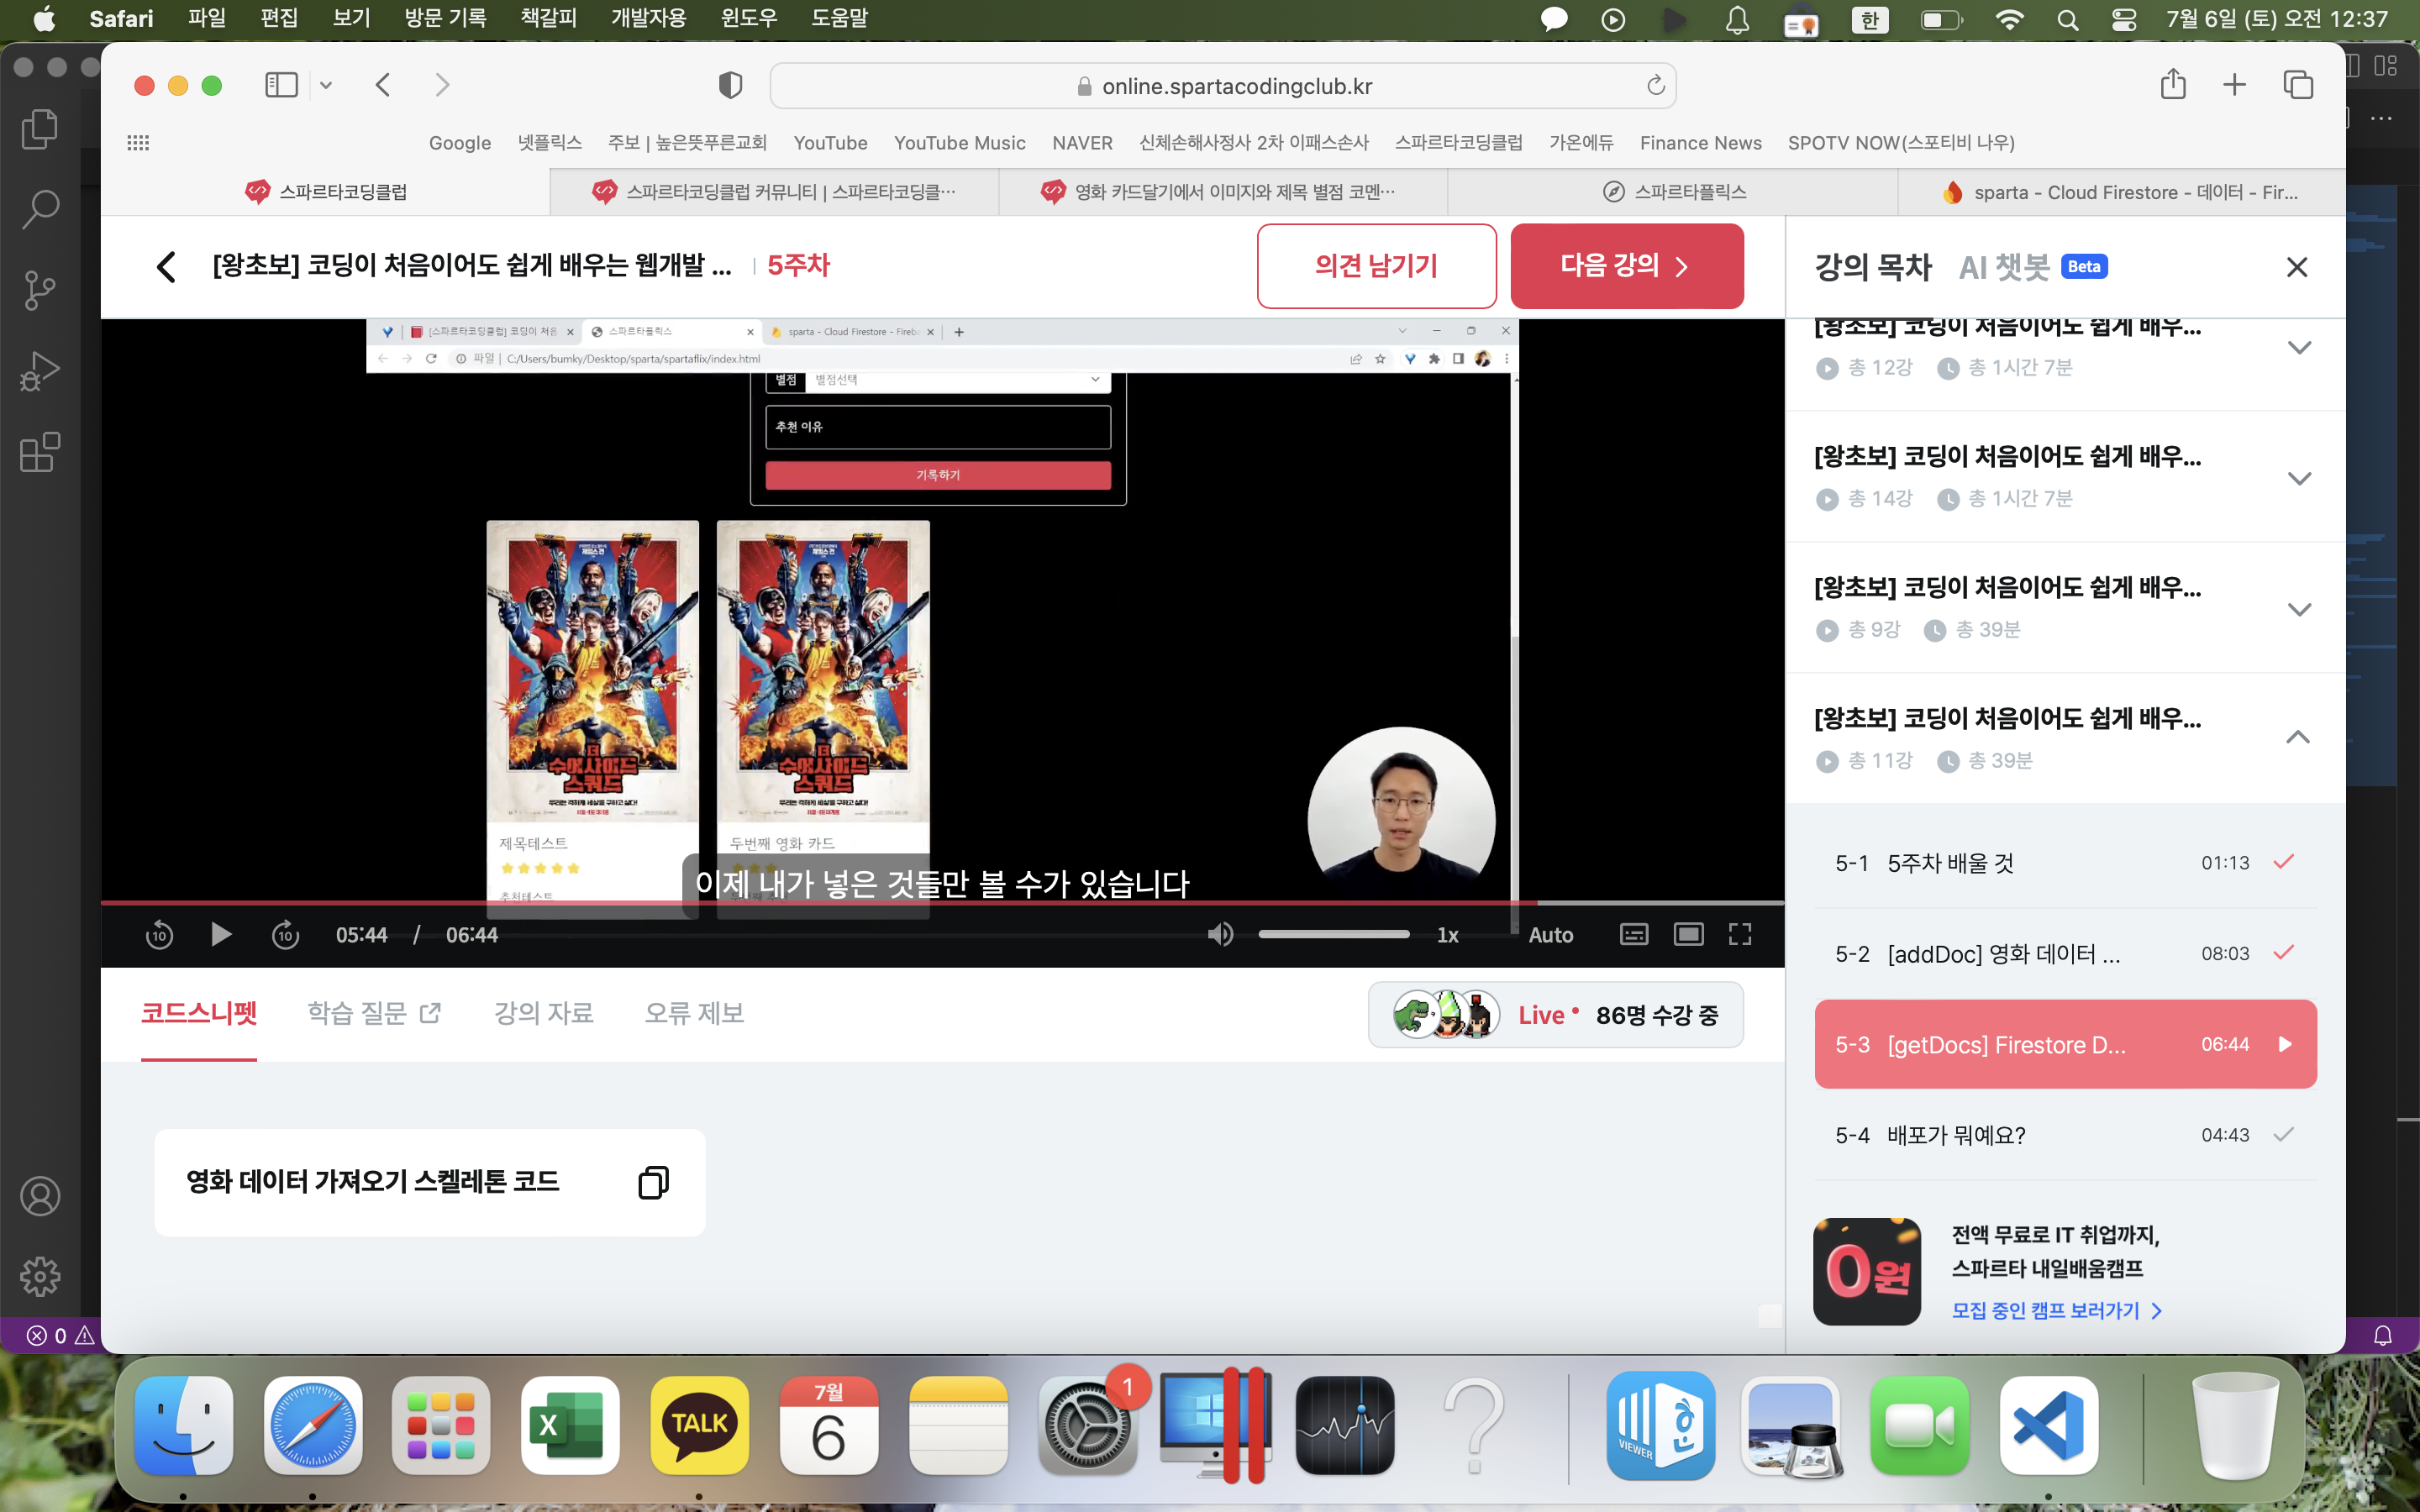This screenshot has width=2420, height=1512.
Task: Click 의견 남기기 button
Action: tap(1376, 266)
